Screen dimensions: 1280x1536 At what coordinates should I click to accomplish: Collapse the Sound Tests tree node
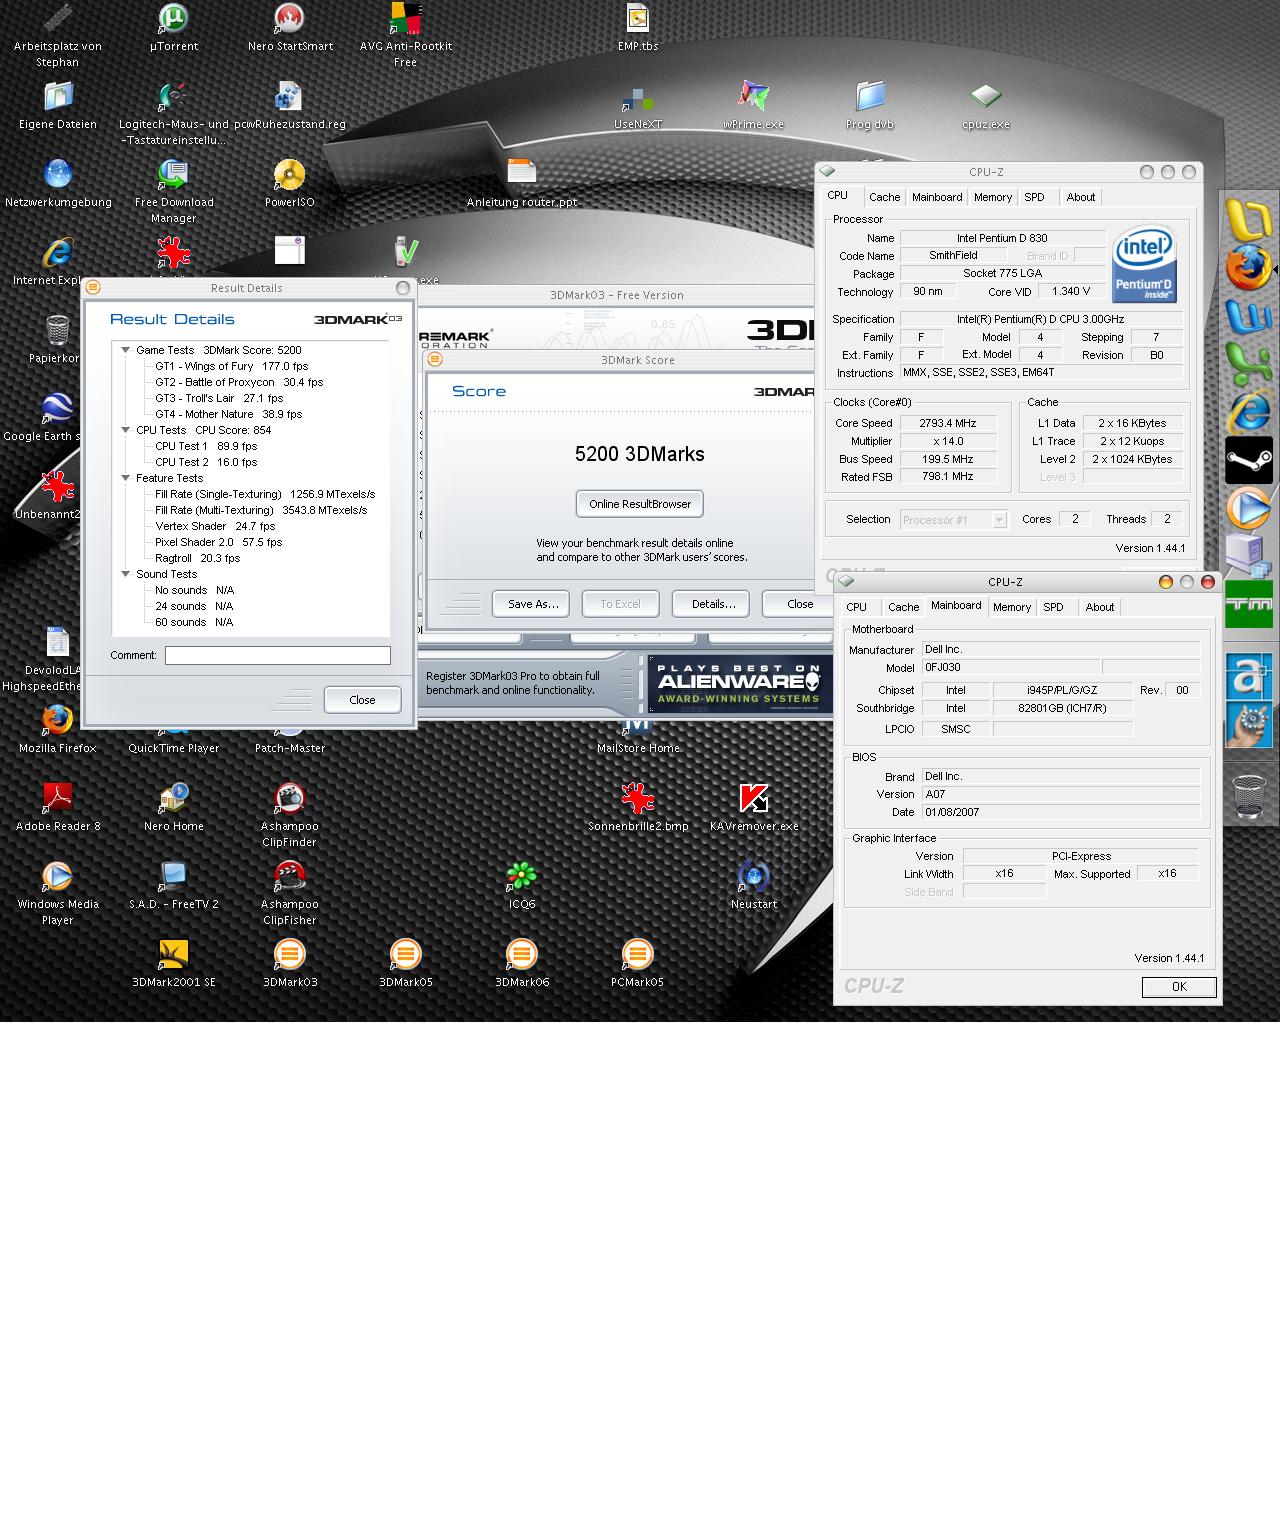[126, 574]
